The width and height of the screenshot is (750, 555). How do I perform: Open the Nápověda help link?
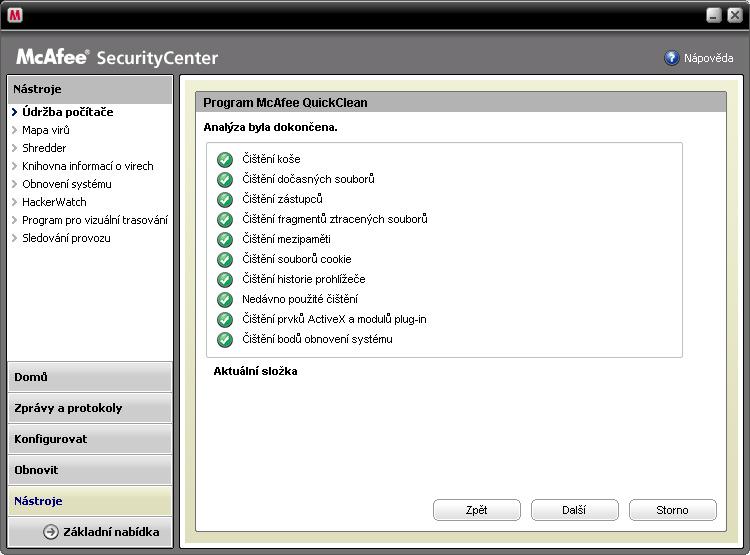pyautogui.click(x=708, y=58)
